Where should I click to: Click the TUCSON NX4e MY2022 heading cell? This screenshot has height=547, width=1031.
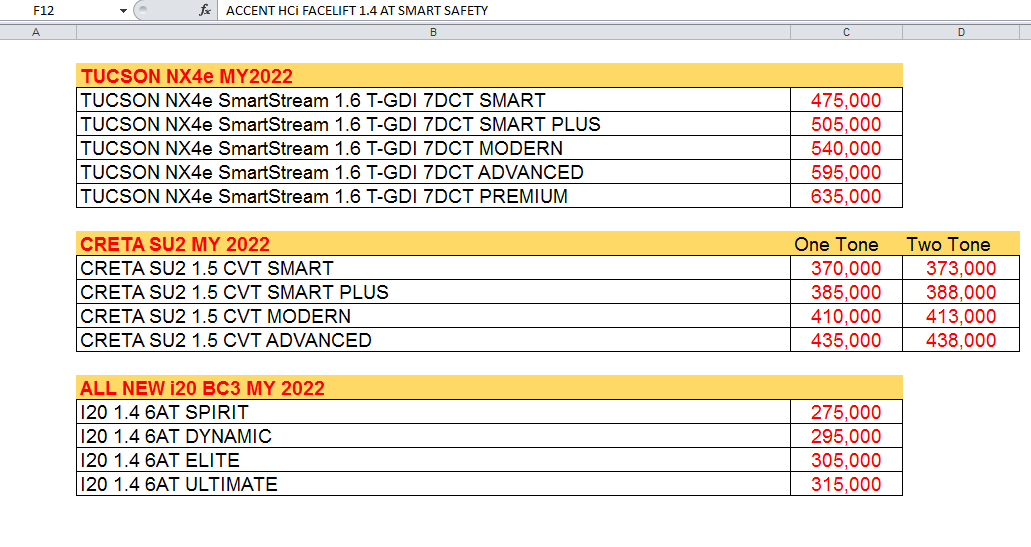point(433,76)
